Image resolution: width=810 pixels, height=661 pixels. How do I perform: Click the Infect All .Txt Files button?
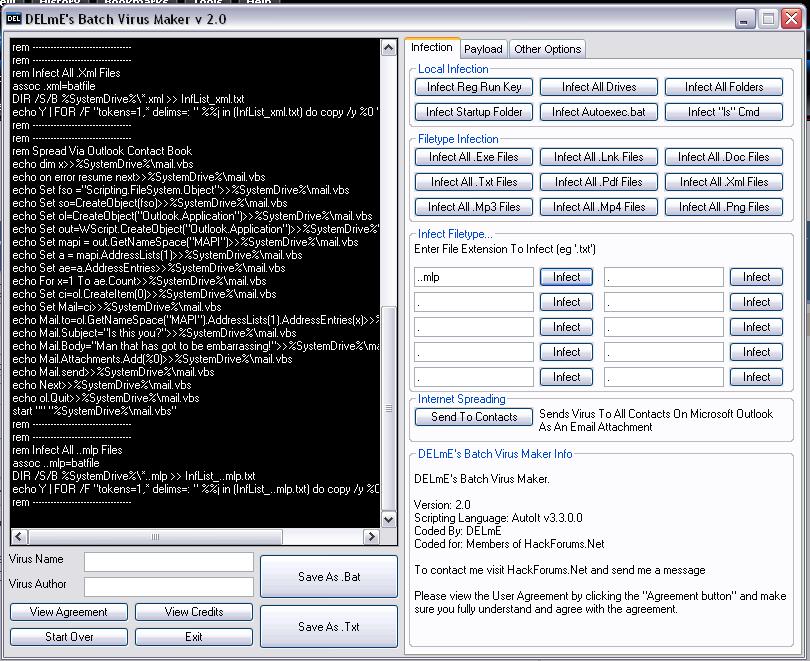coord(474,182)
